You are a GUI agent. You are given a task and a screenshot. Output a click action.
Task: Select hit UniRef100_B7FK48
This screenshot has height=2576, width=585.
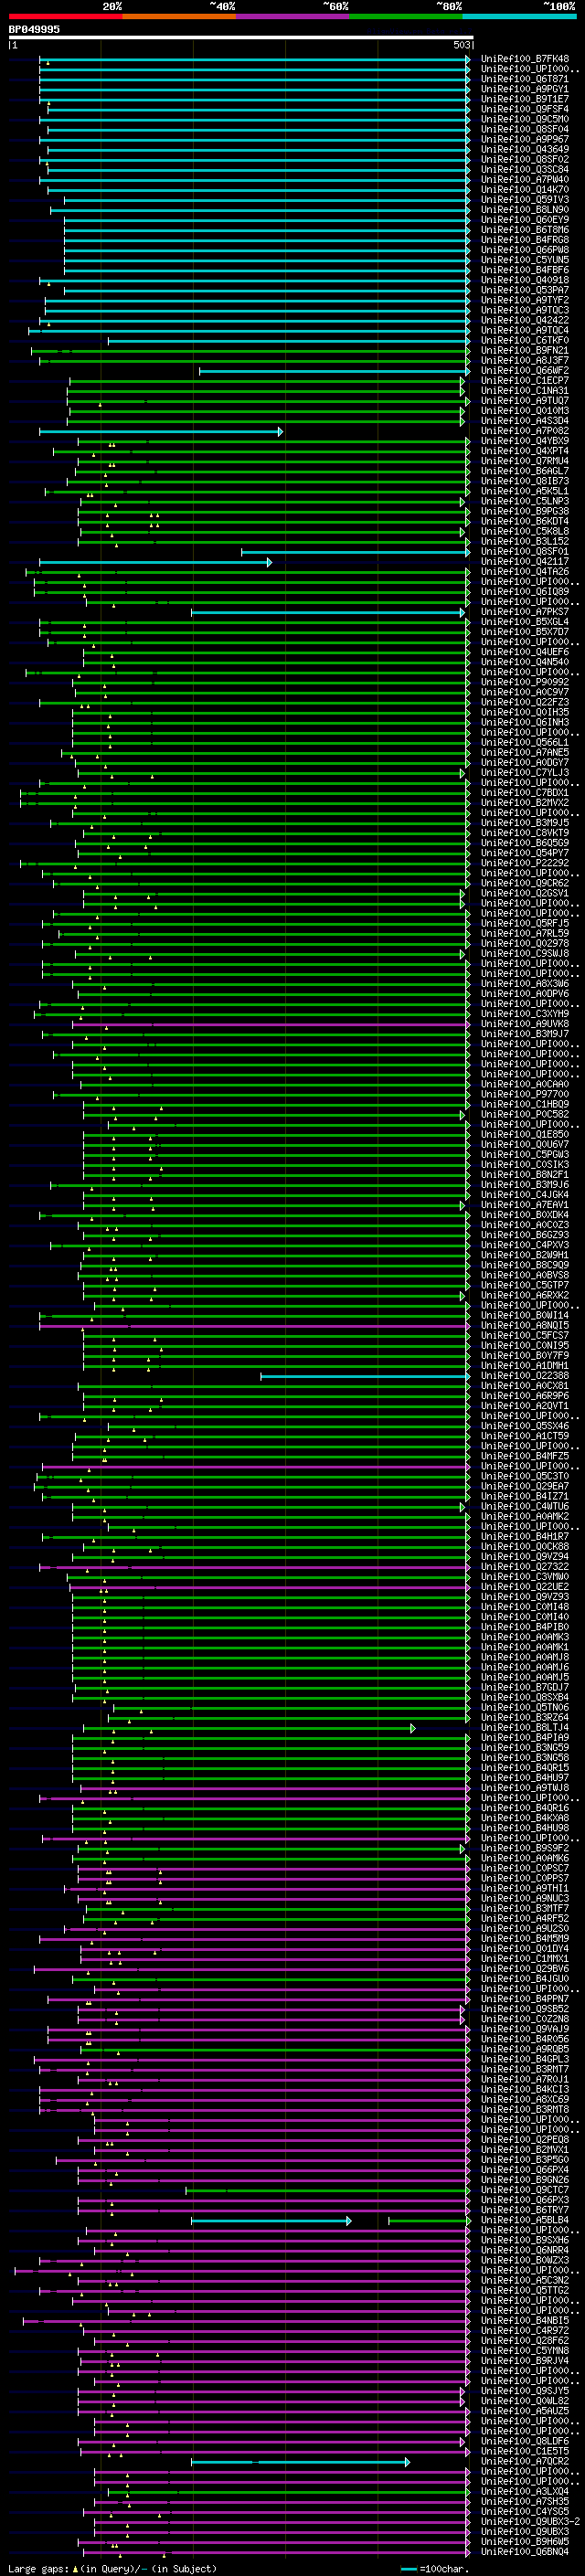pos(525,59)
